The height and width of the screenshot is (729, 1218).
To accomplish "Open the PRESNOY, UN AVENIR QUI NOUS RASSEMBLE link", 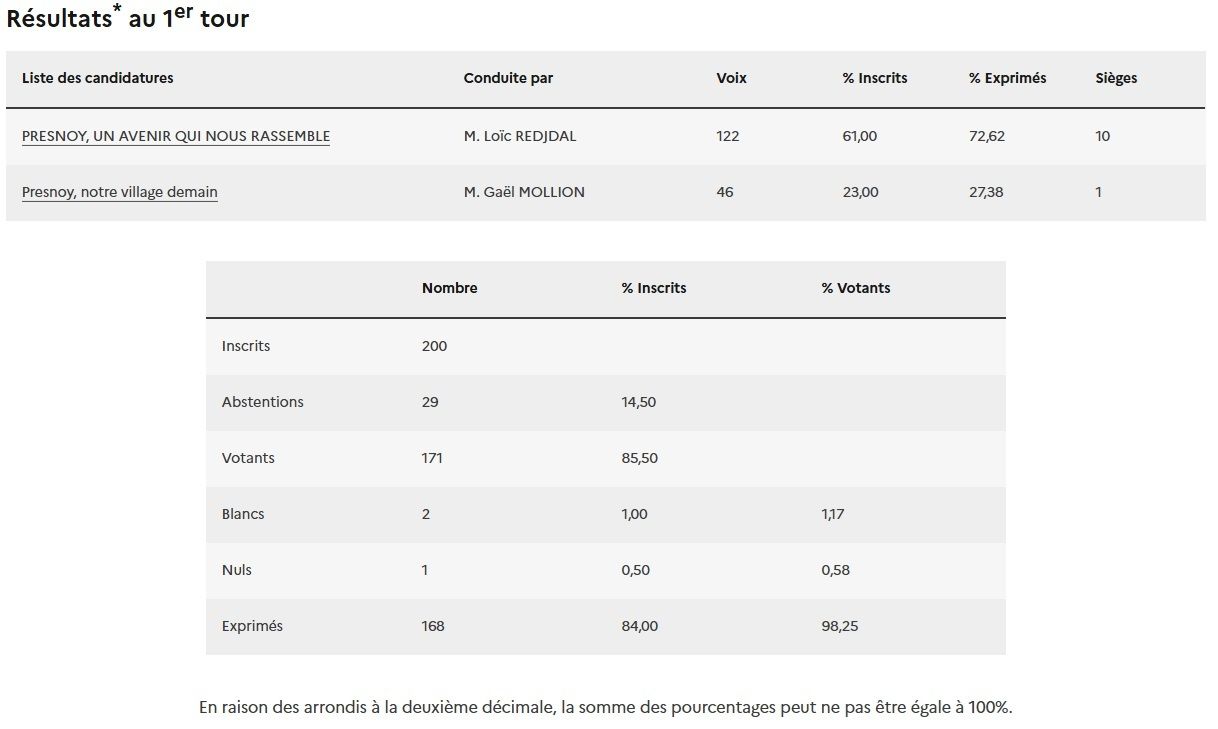I will pos(176,136).
